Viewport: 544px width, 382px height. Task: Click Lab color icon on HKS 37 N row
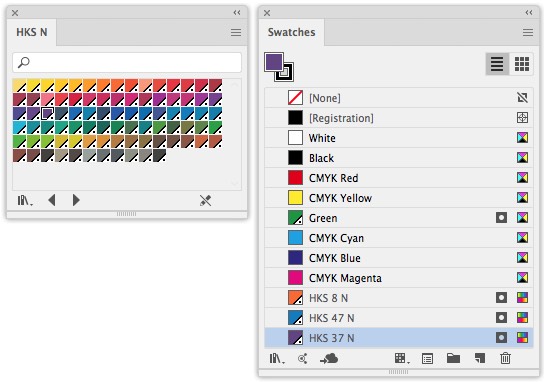point(522,338)
